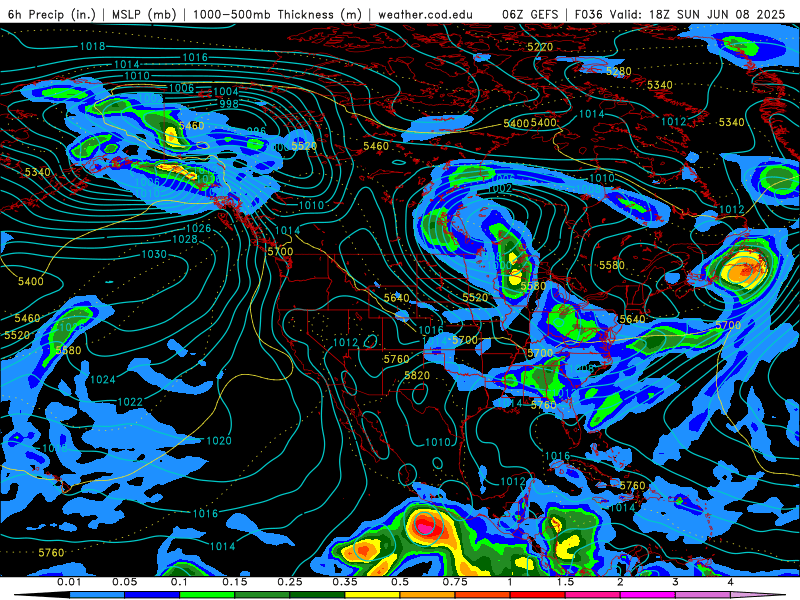Select the 0.25 legend scale value
800x600 pixels.
tap(290, 582)
